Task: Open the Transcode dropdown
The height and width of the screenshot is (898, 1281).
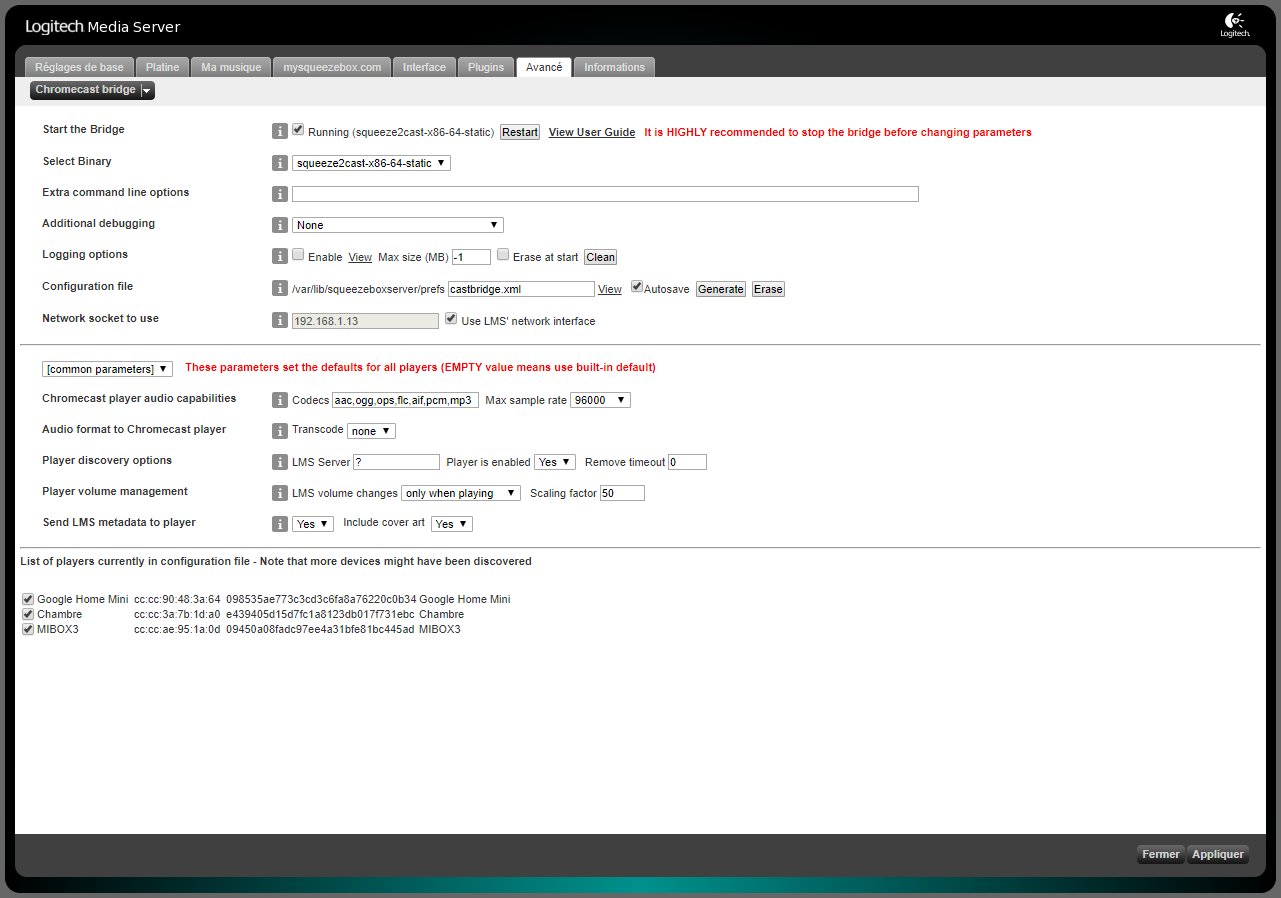Action: 371,431
